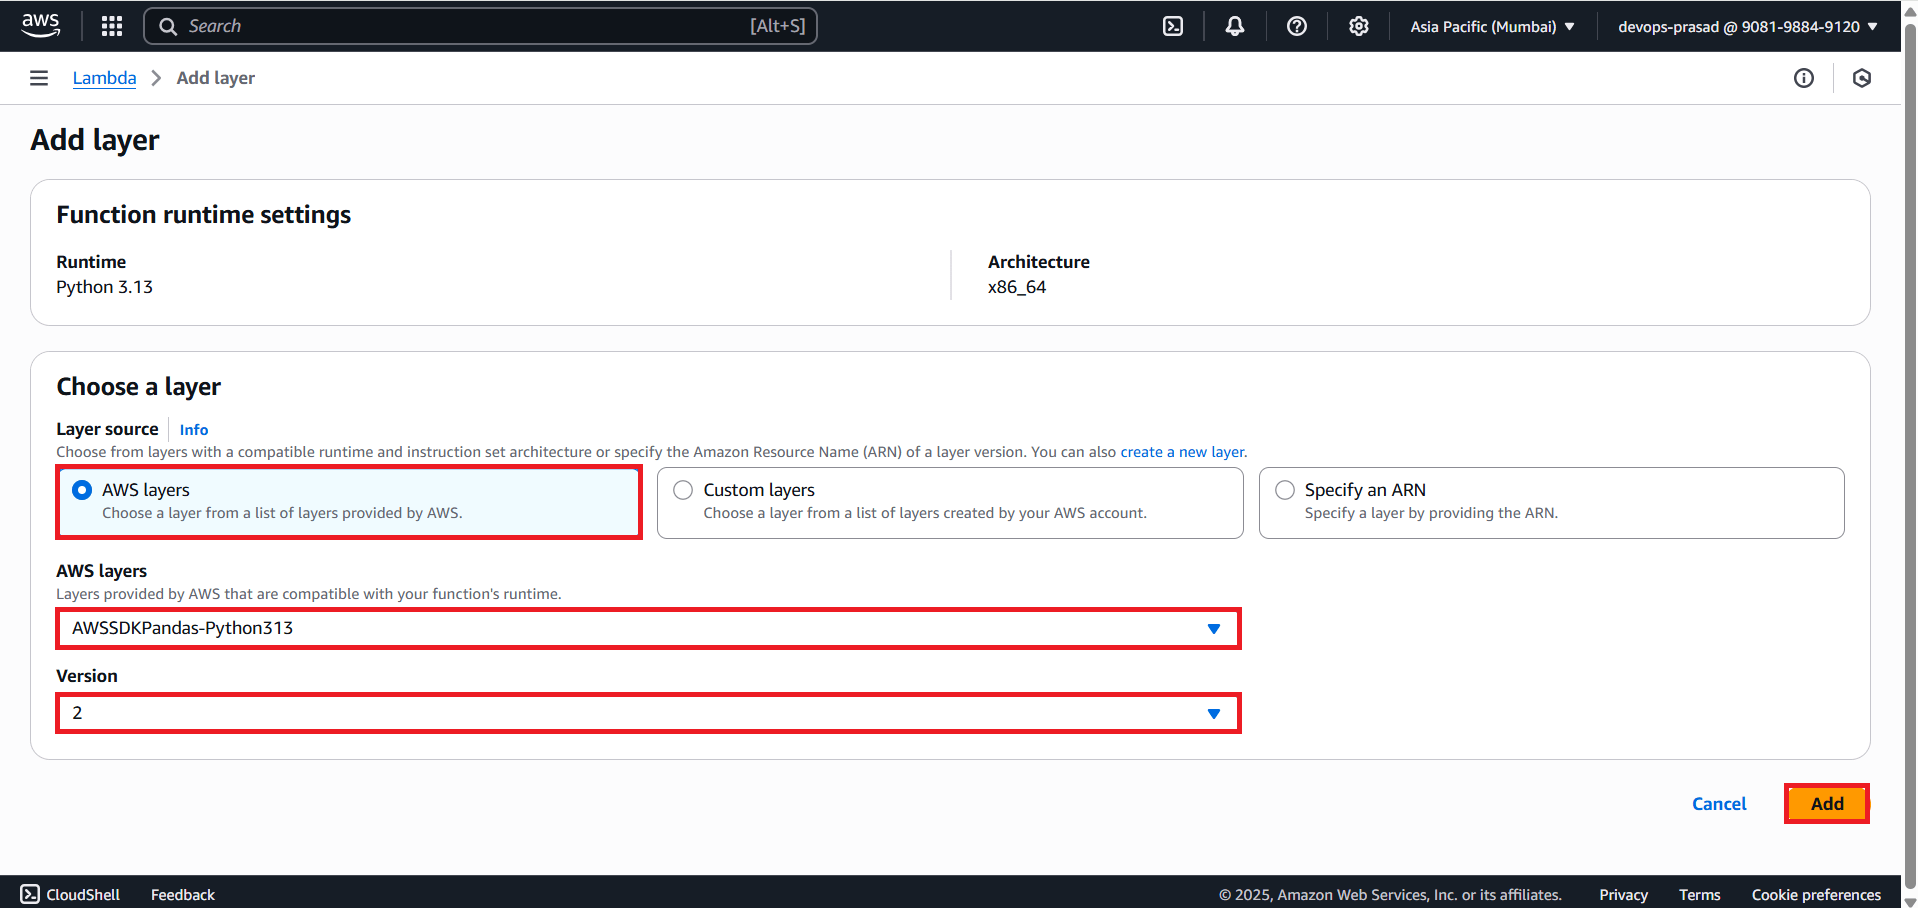Image resolution: width=1918 pixels, height=908 pixels.
Task: Select Specify an ARN
Action: coord(1285,490)
